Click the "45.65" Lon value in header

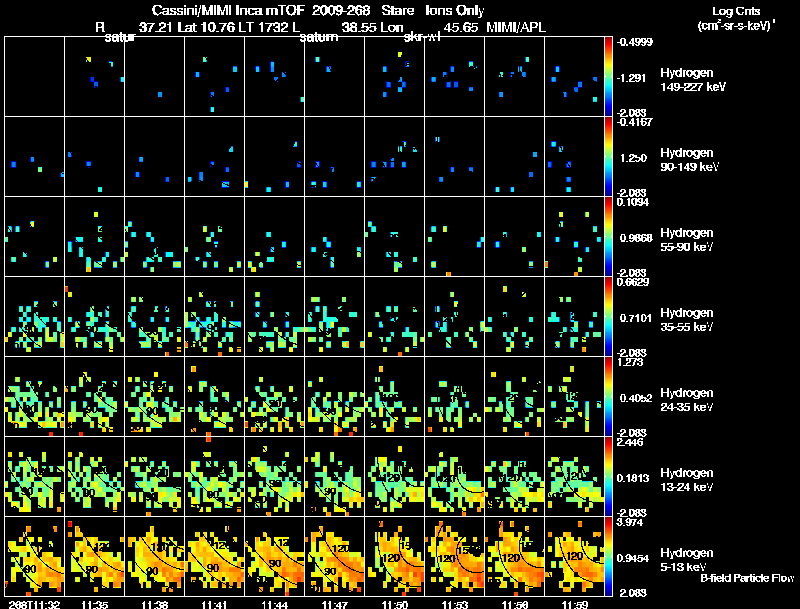click(461, 28)
